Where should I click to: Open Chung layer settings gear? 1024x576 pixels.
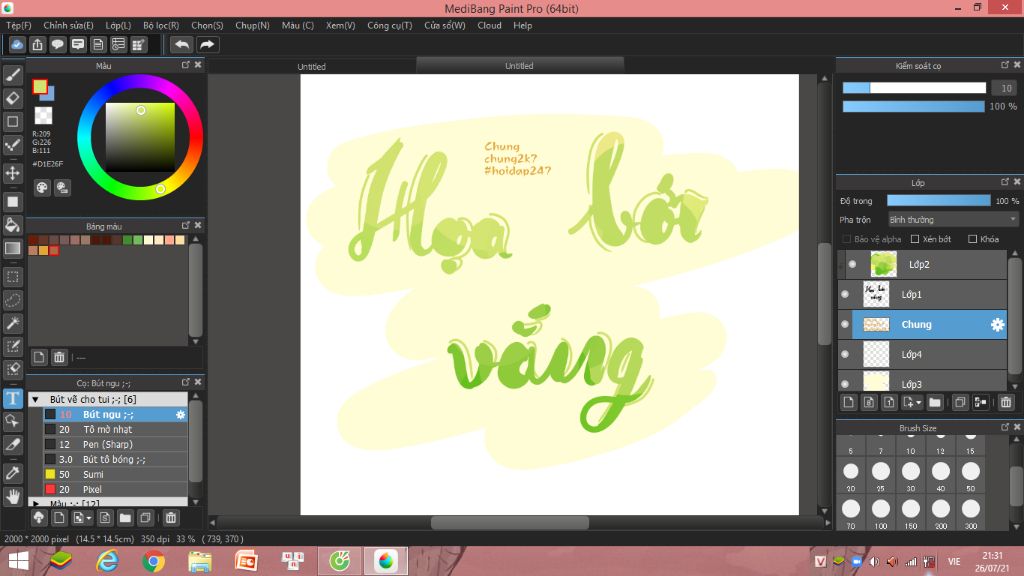point(997,325)
